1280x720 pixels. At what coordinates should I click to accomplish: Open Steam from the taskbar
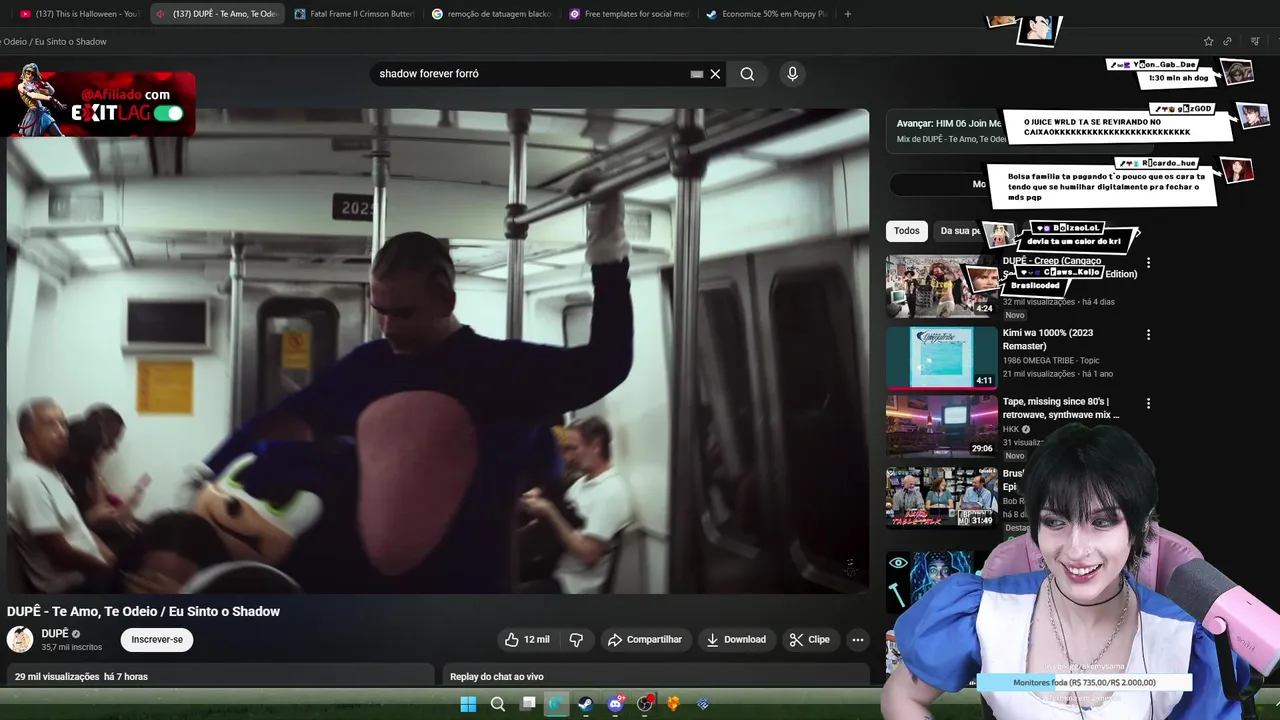(585, 704)
